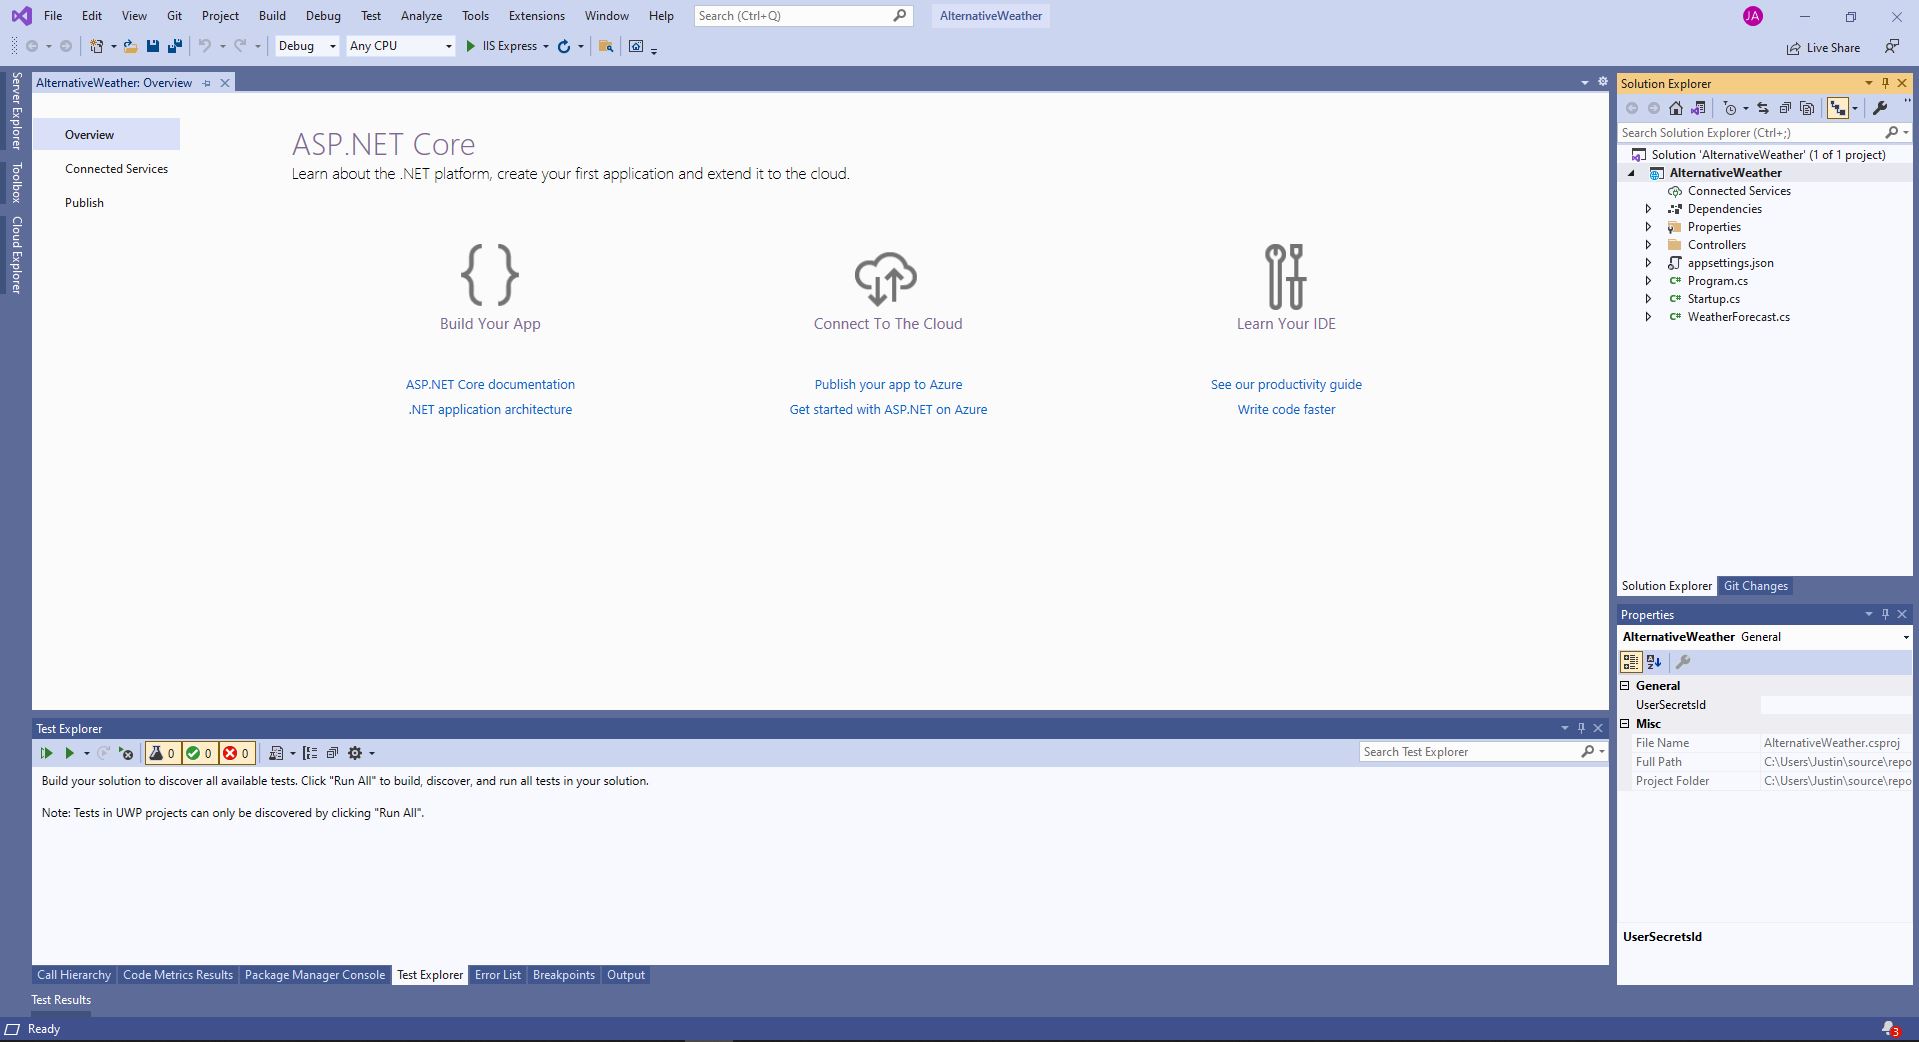Image resolution: width=1919 pixels, height=1042 pixels.
Task: Click the New Project toolbar icon
Action: pyautogui.click(x=97, y=46)
